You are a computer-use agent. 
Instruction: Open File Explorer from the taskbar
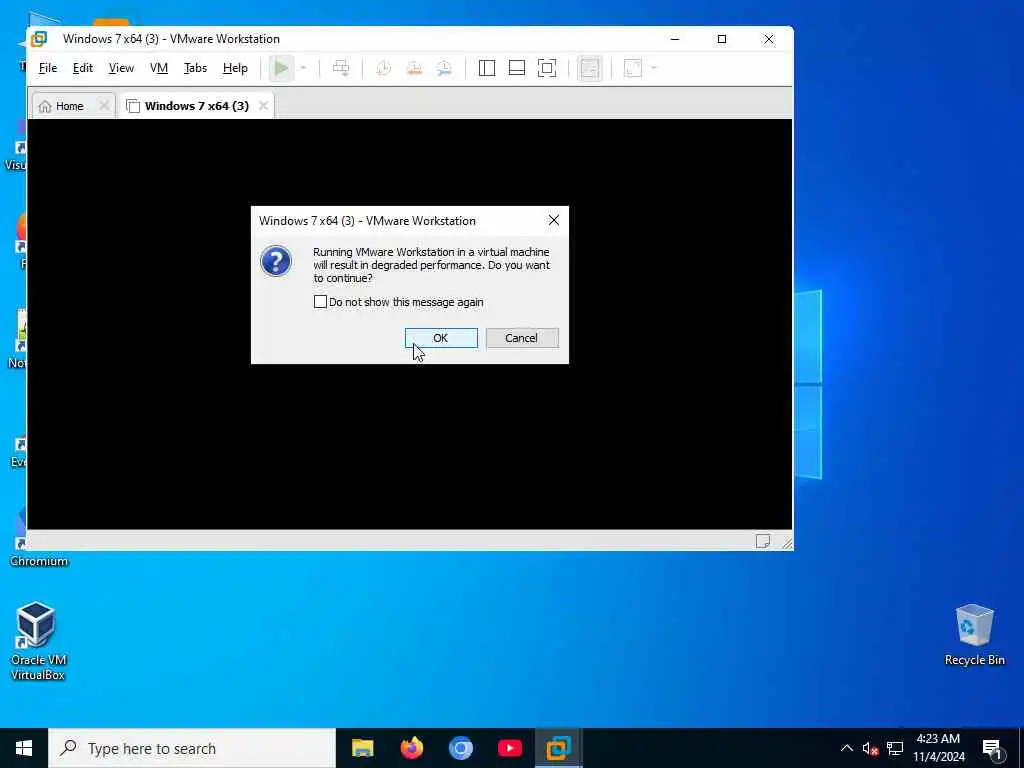click(x=362, y=748)
